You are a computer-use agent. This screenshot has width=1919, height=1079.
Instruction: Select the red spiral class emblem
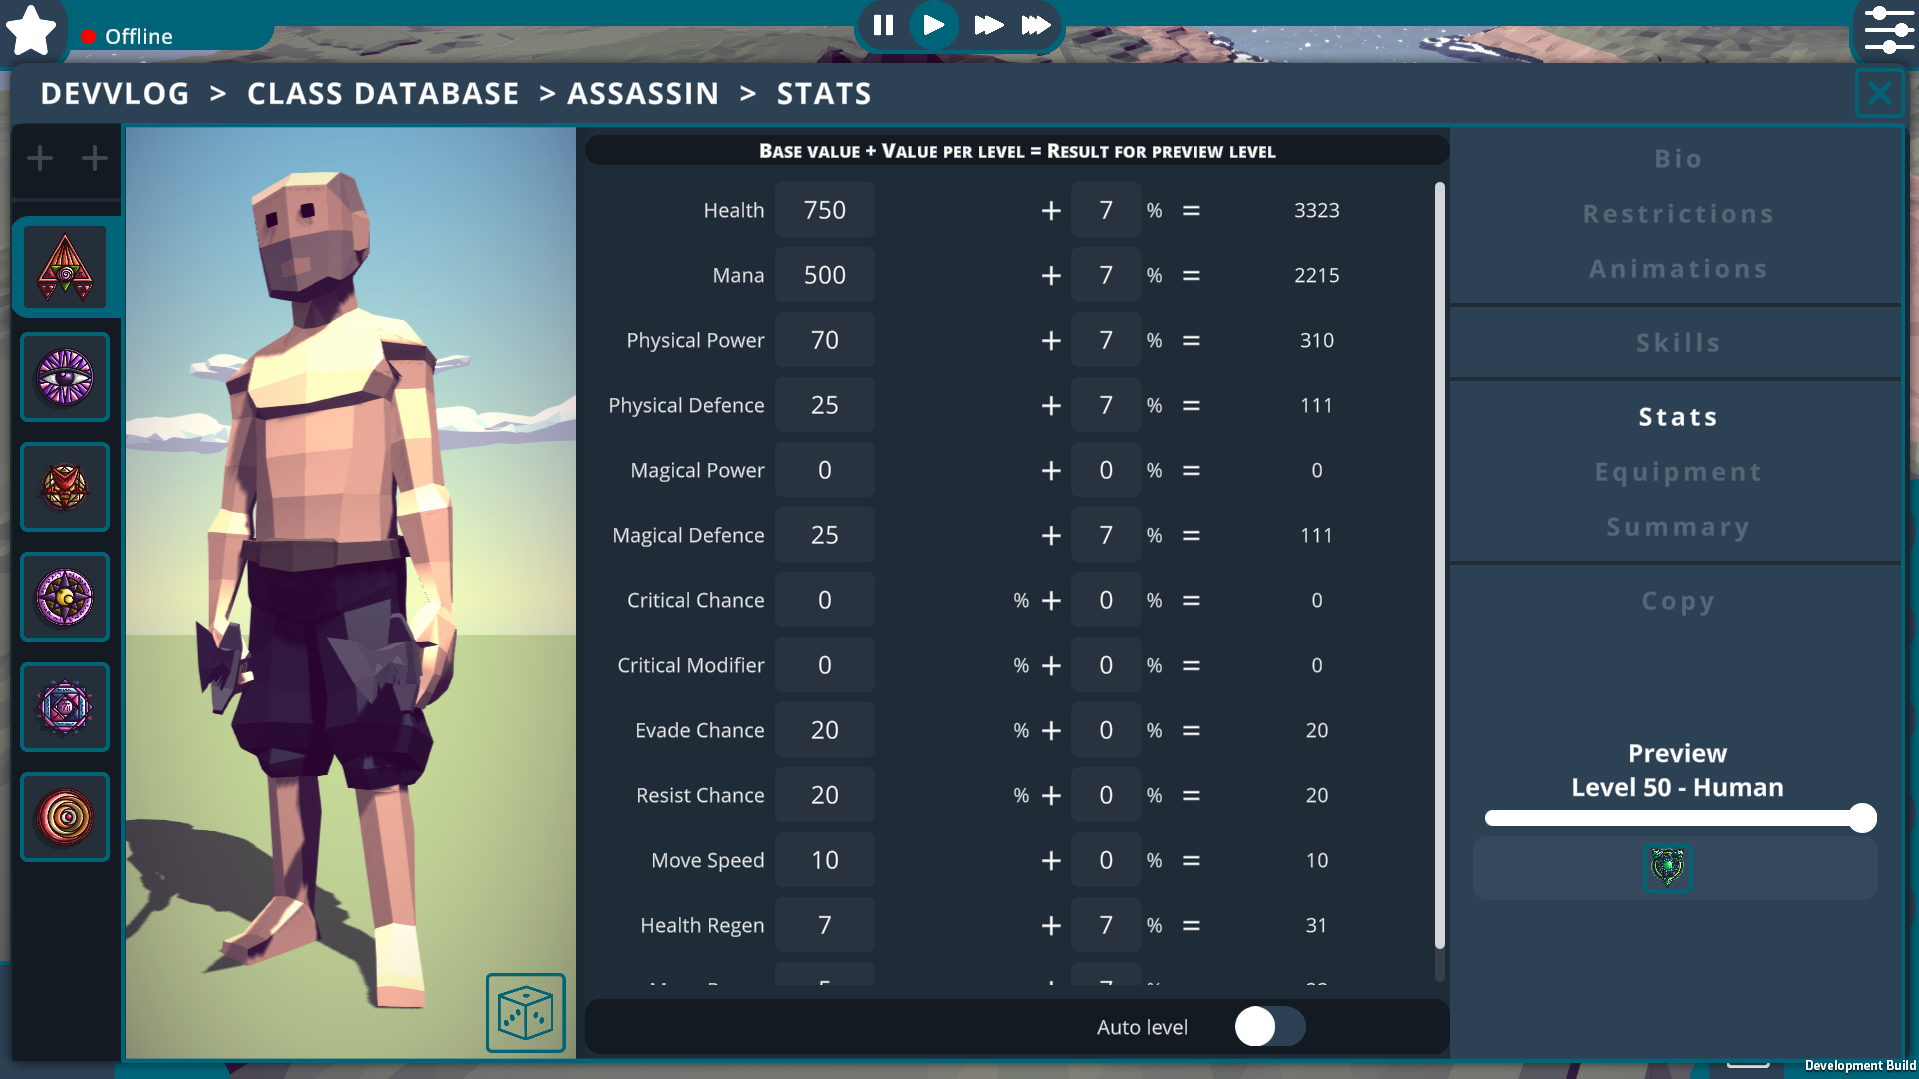click(65, 817)
